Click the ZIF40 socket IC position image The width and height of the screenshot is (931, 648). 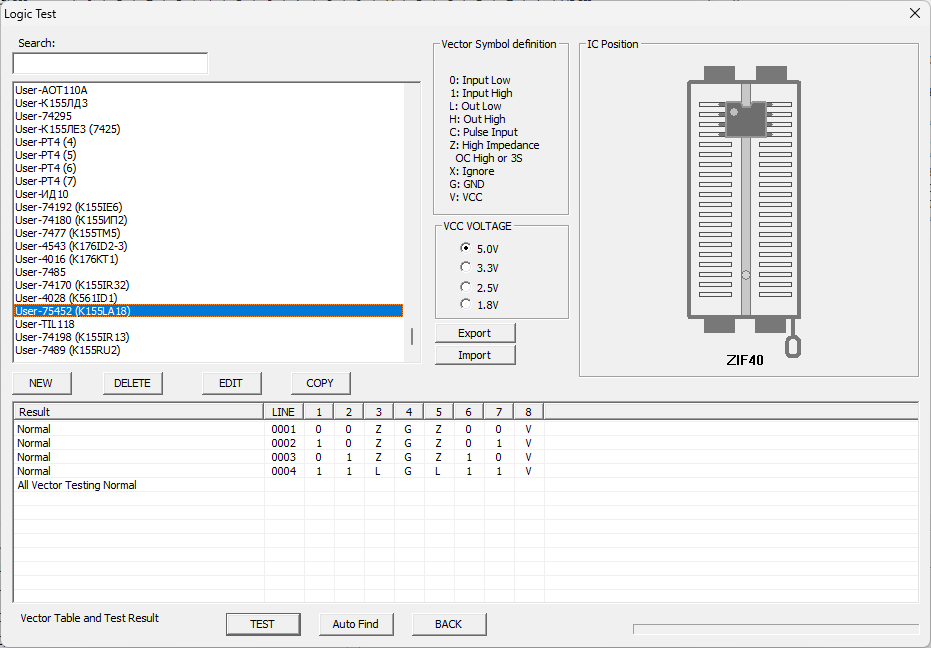pyautogui.click(x=745, y=205)
